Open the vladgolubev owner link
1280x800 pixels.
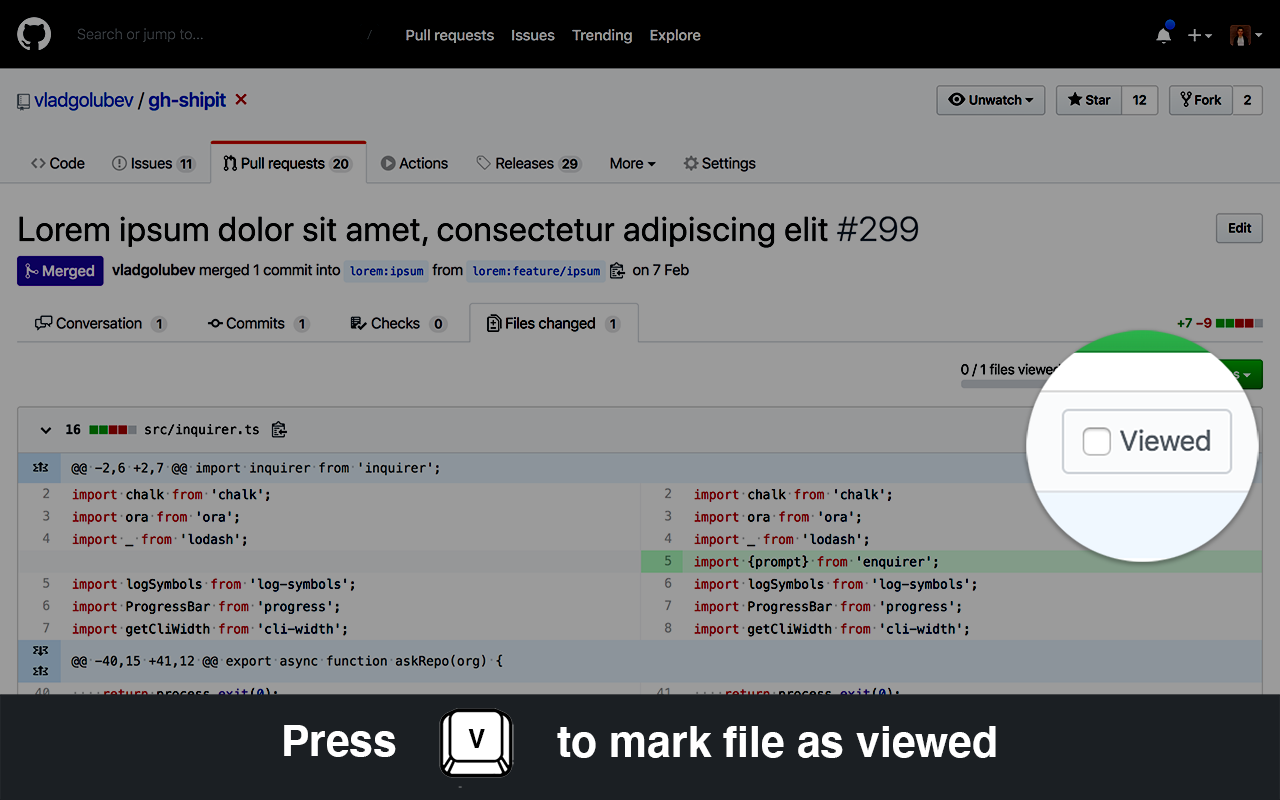pyautogui.click(x=84, y=100)
